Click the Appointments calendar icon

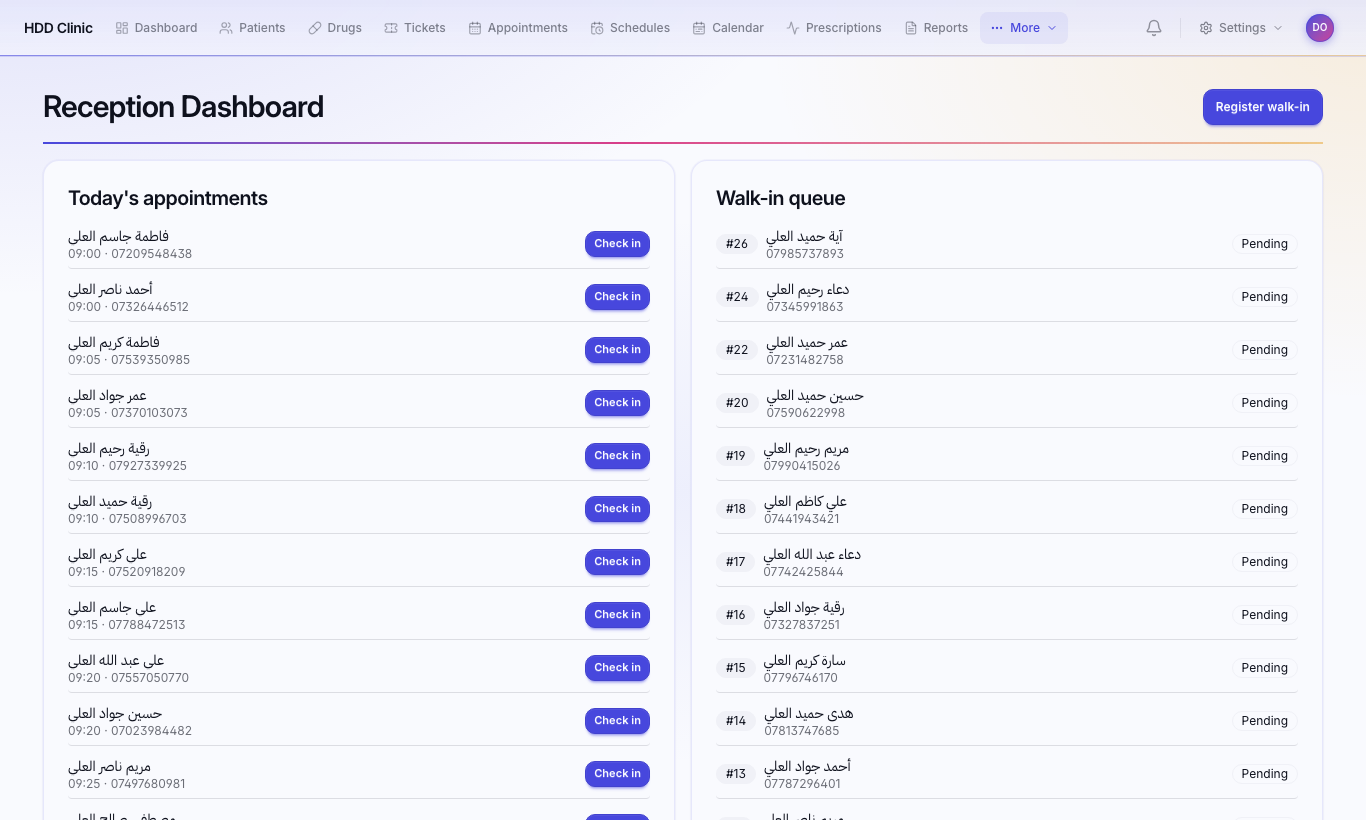pyautogui.click(x=475, y=28)
